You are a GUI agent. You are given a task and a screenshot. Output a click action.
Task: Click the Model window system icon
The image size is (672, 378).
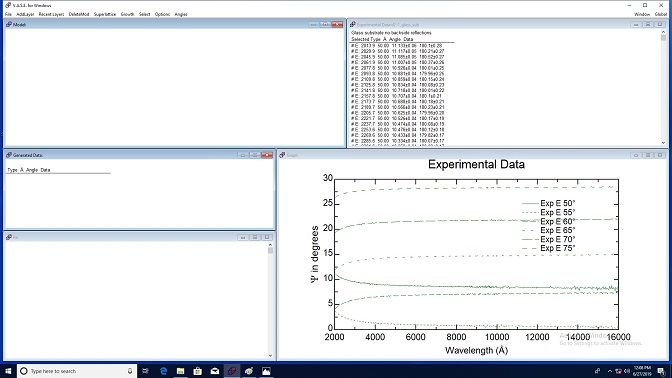coord(9,24)
